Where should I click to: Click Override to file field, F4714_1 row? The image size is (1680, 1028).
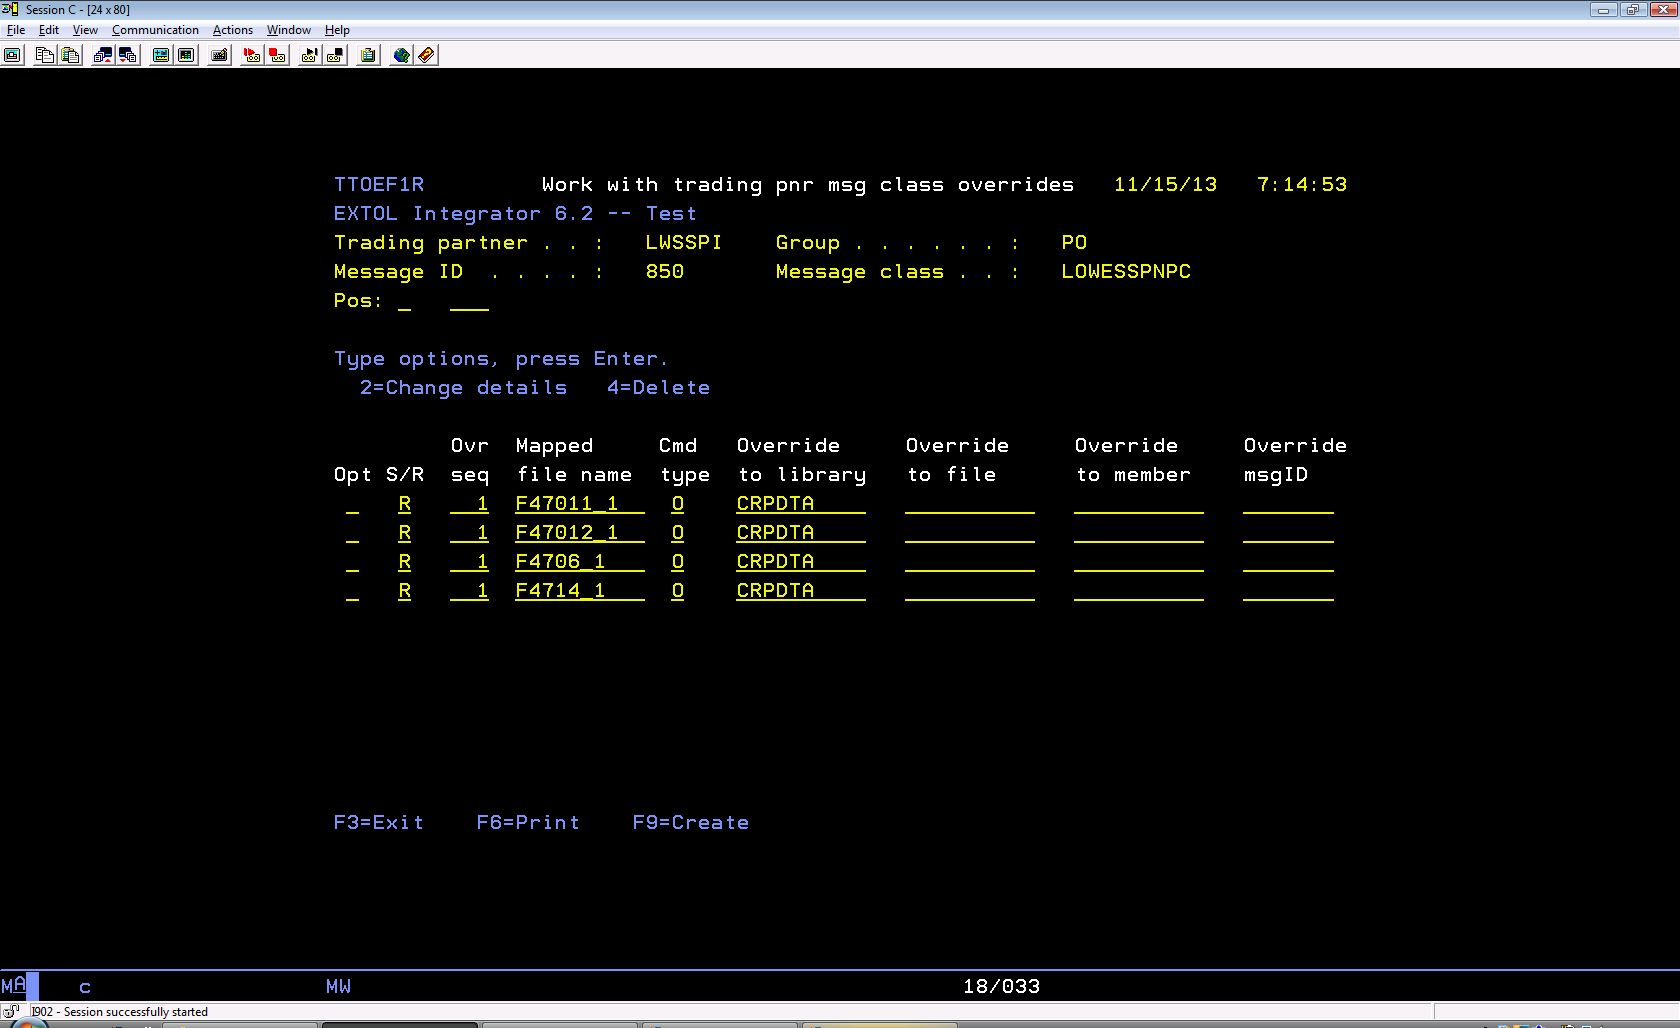[x=970, y=591]
